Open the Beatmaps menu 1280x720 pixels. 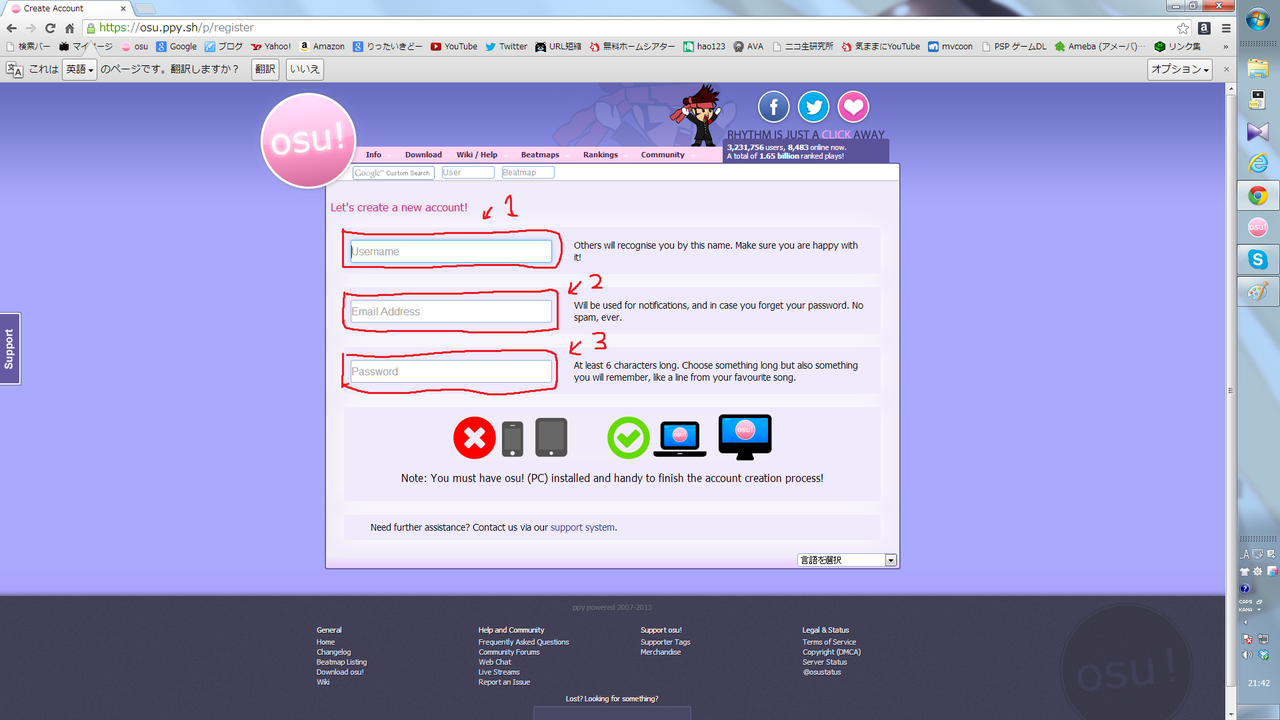540,155
